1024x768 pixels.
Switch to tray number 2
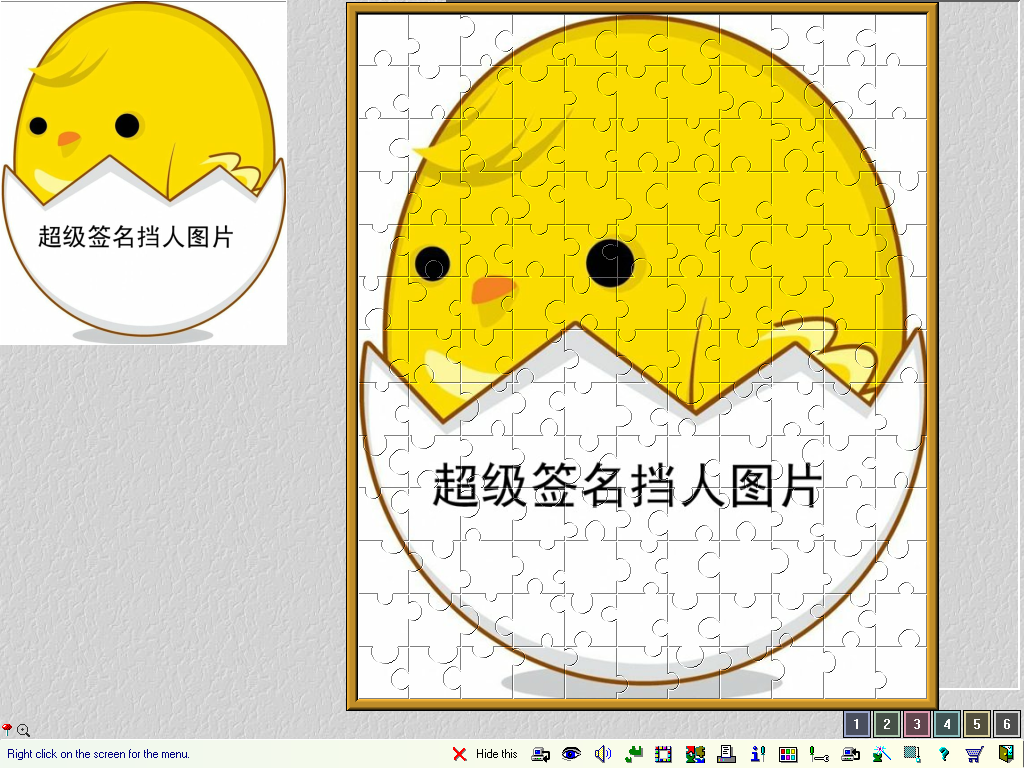(x=887, y=724)
